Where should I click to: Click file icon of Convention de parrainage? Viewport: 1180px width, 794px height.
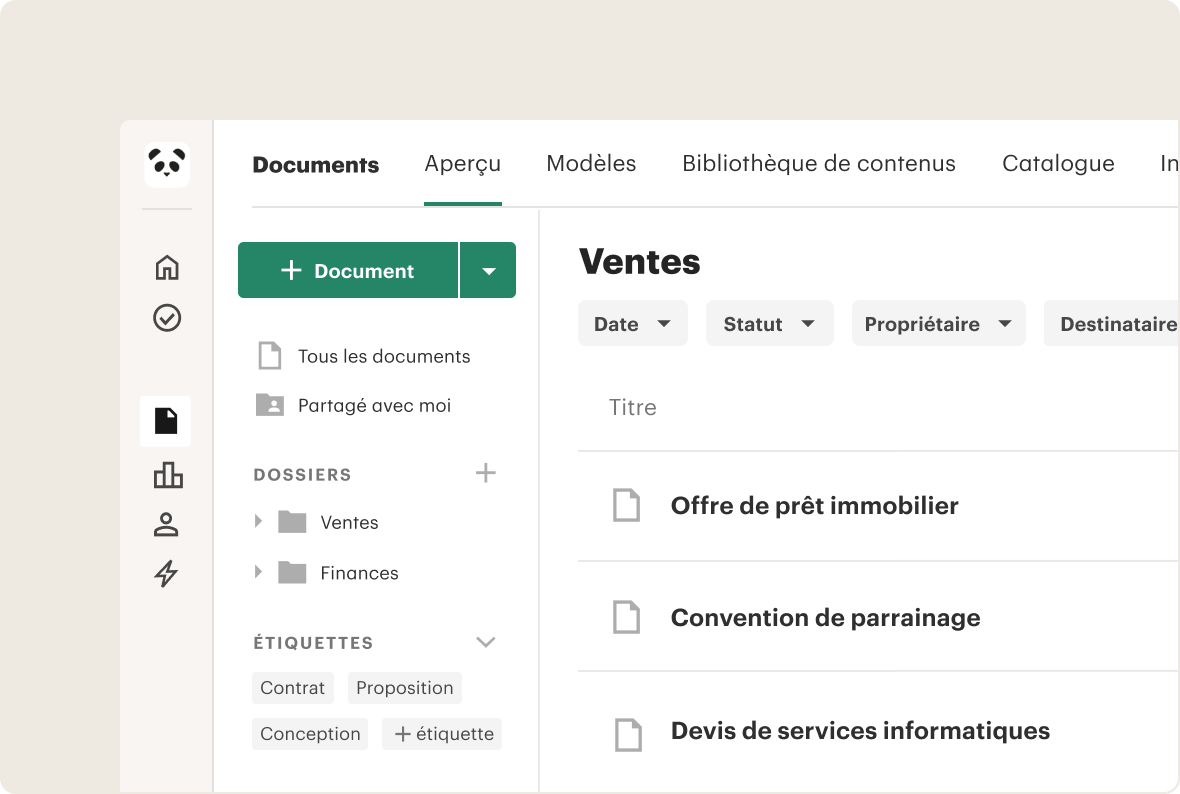coord(626,617)
